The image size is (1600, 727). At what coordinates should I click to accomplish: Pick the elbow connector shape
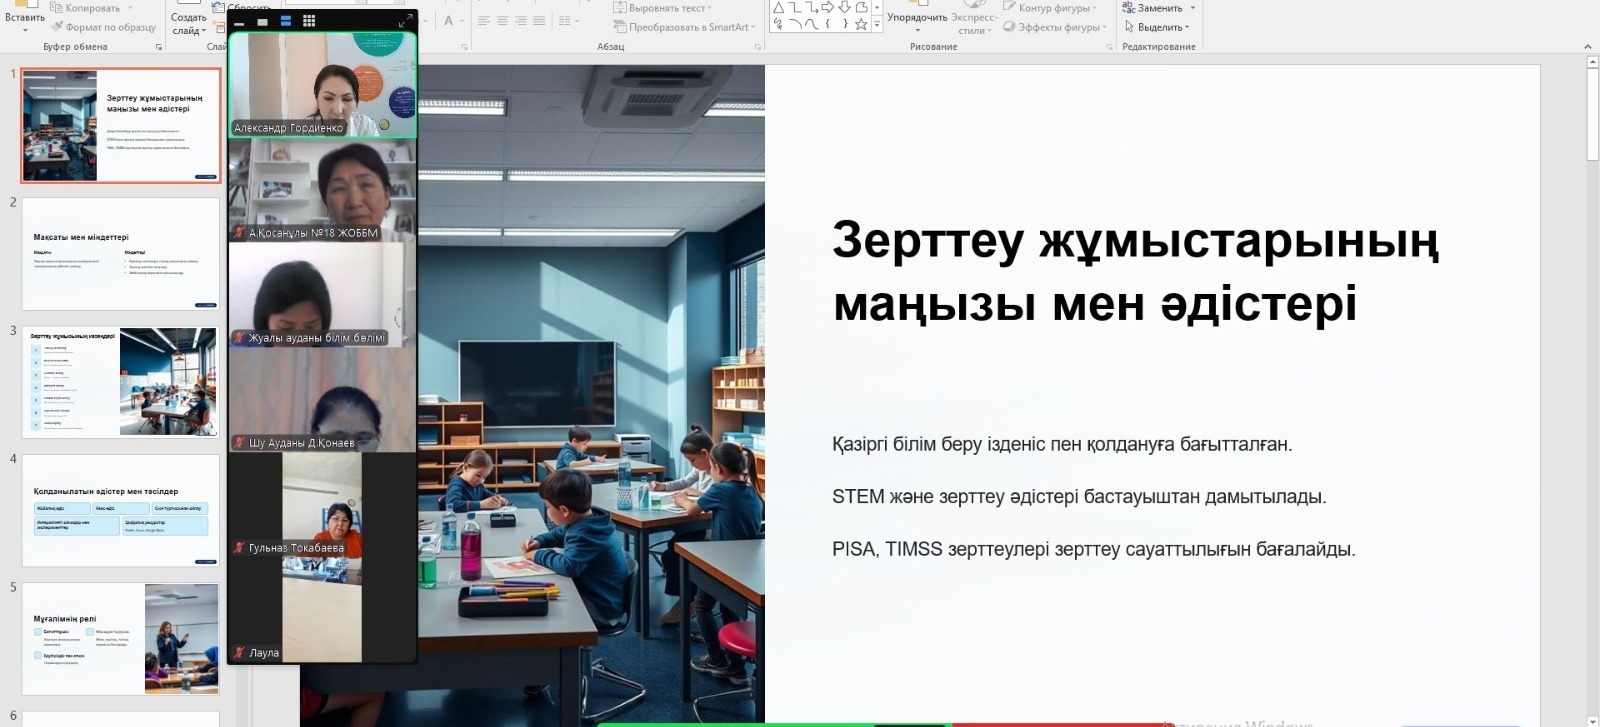tap(795, 8)
